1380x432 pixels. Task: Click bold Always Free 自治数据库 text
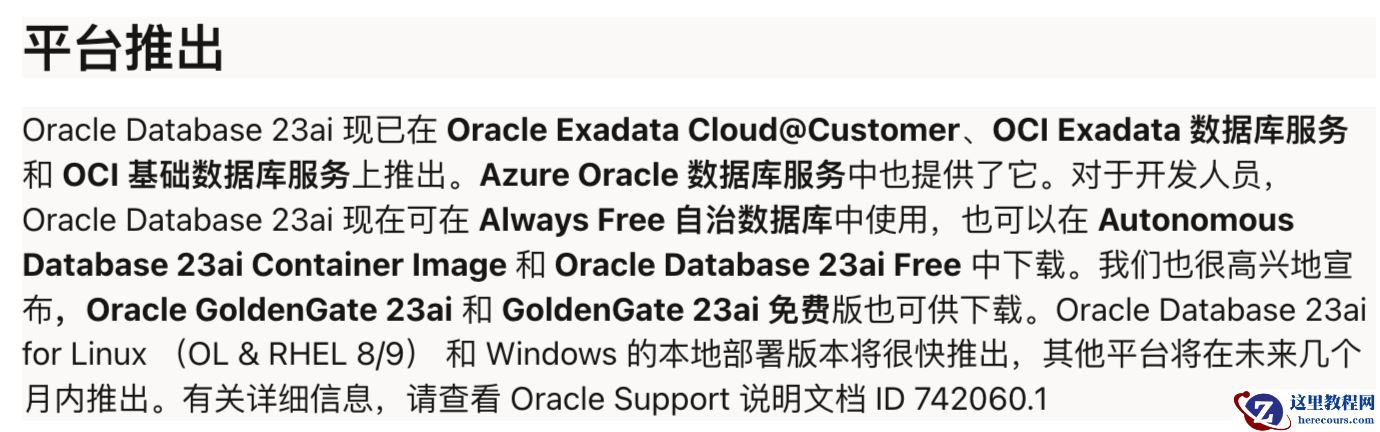pos(655,220)
